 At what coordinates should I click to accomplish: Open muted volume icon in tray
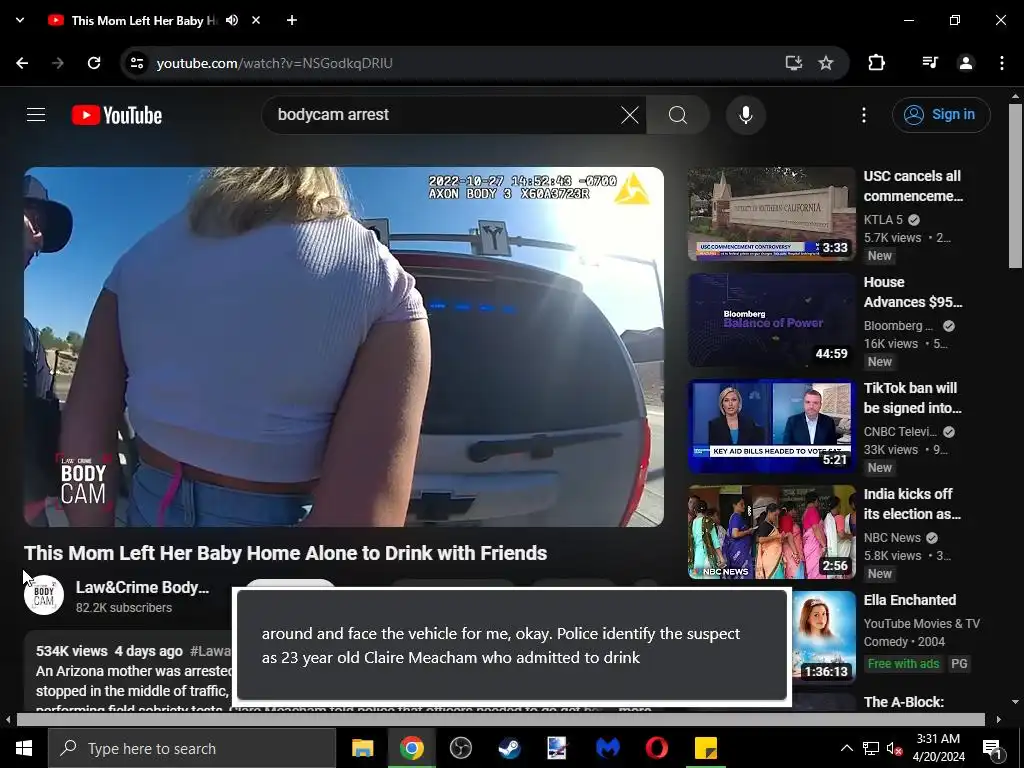(894, 748)
